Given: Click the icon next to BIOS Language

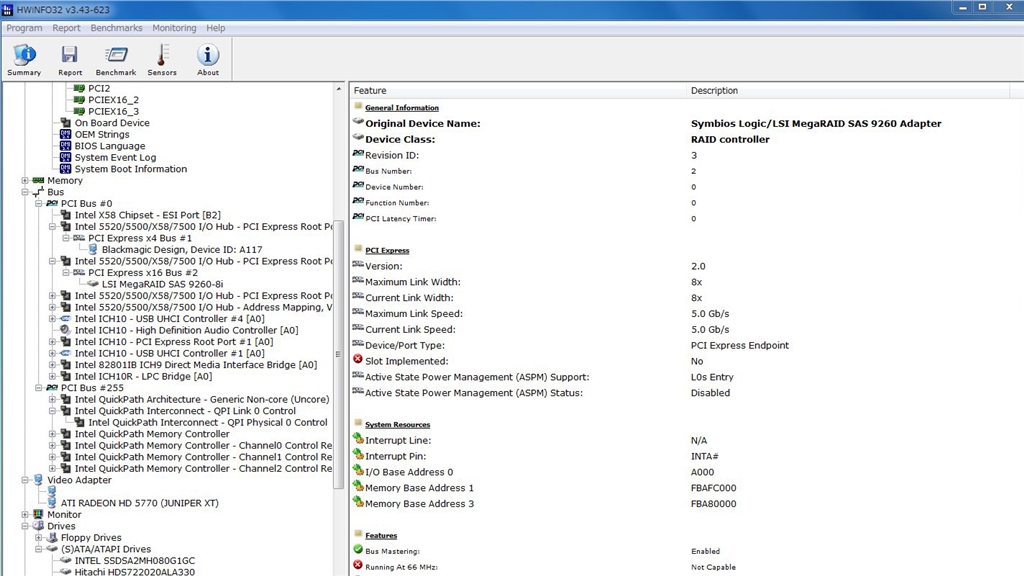Looking at the screenshot, I should (x=65, y=146).
